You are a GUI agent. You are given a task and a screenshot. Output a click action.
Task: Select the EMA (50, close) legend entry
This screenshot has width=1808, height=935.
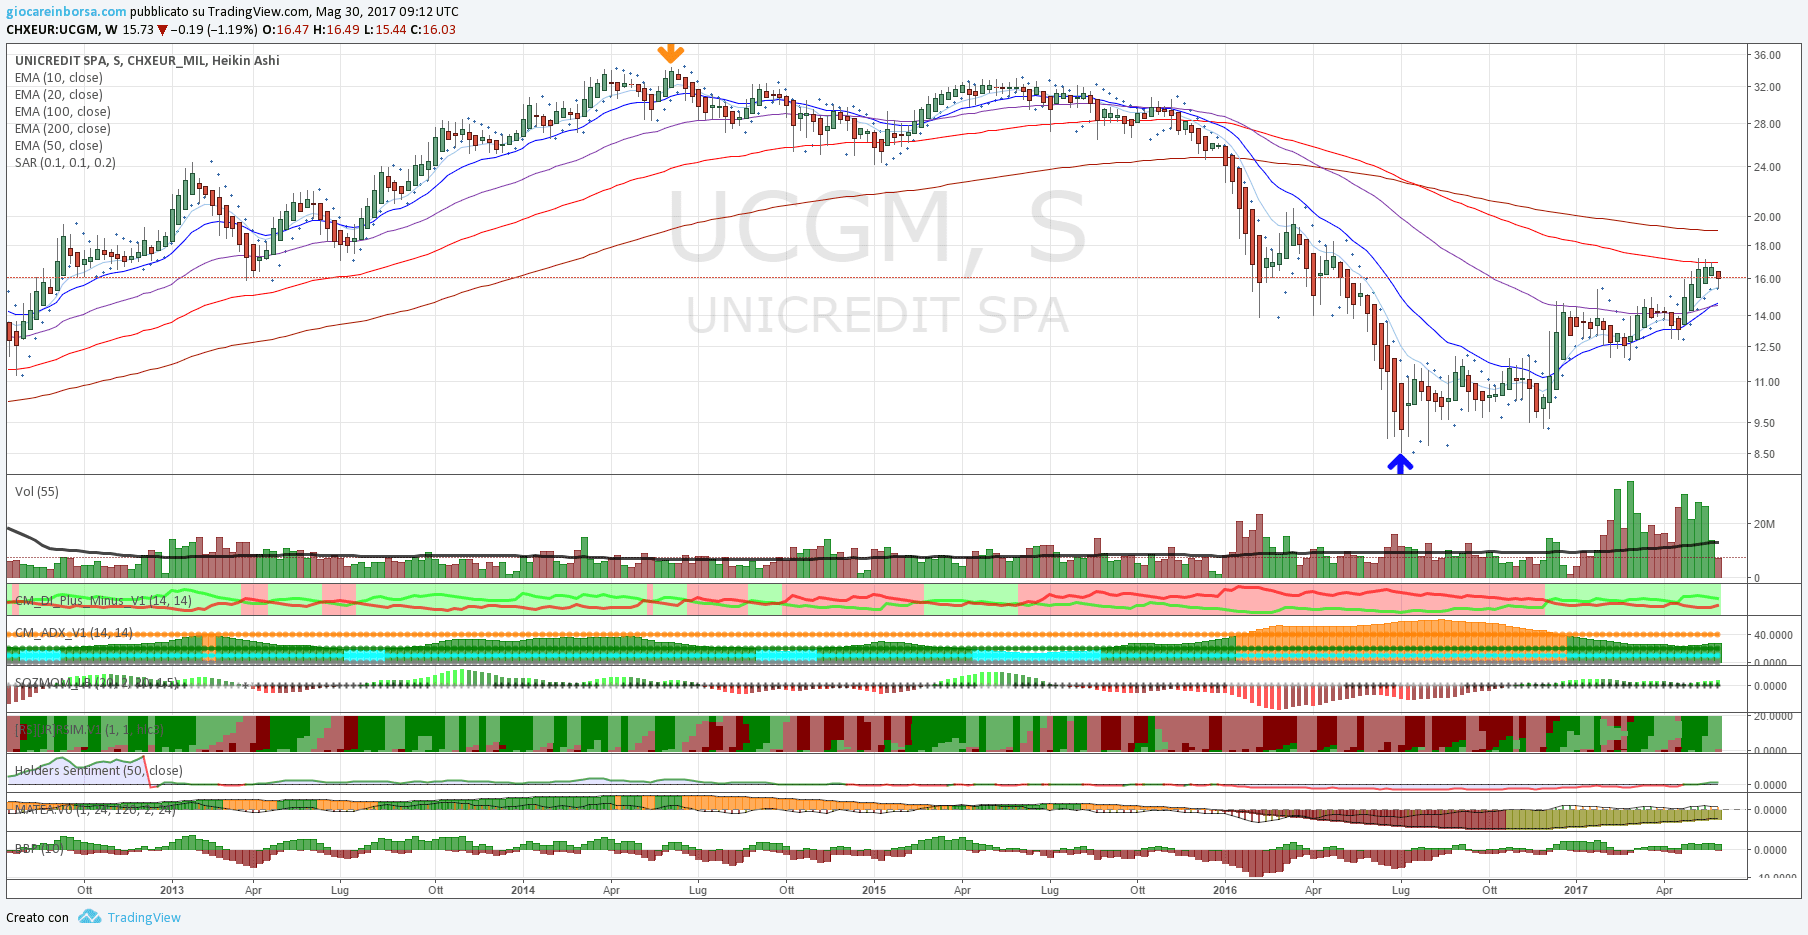(x=59, y=145)
